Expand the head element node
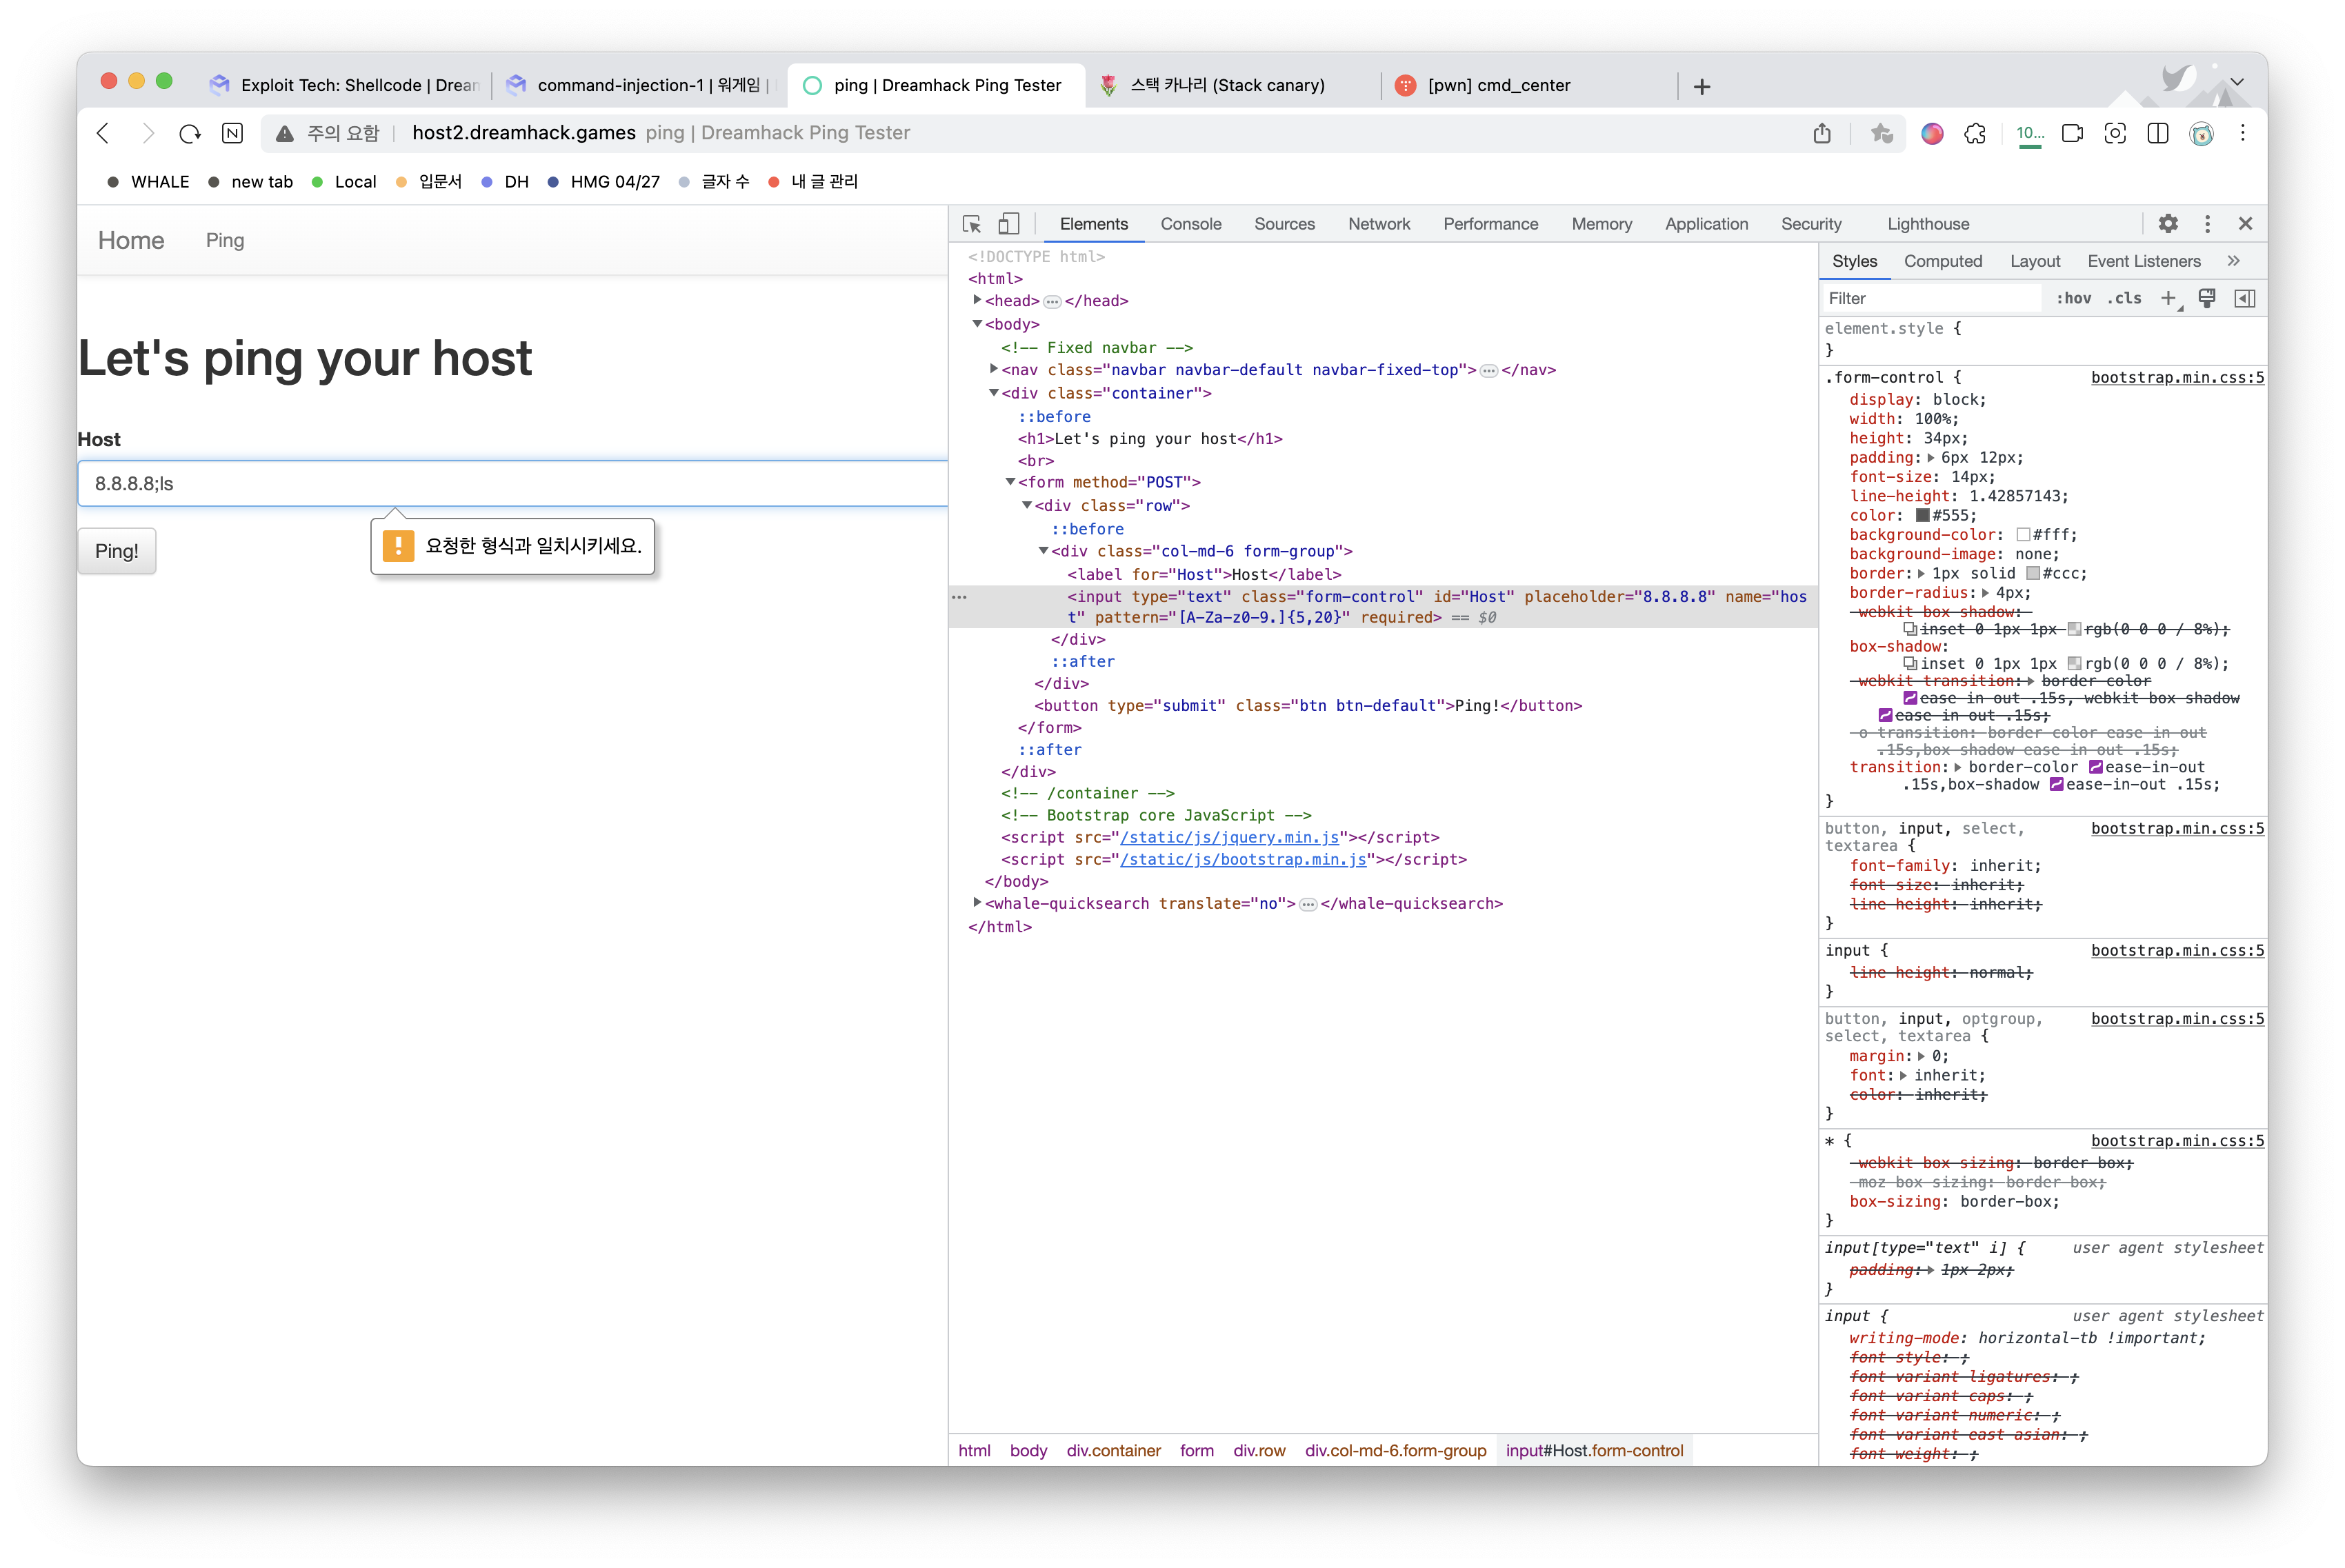 (977, 300)
